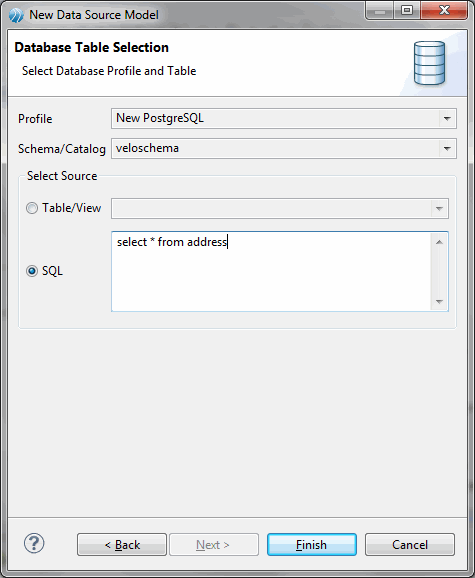Viewport: 475px width, 578px height.
Task: Click SQL text area scrollbar down arrow
Action: tap(439, 302)
